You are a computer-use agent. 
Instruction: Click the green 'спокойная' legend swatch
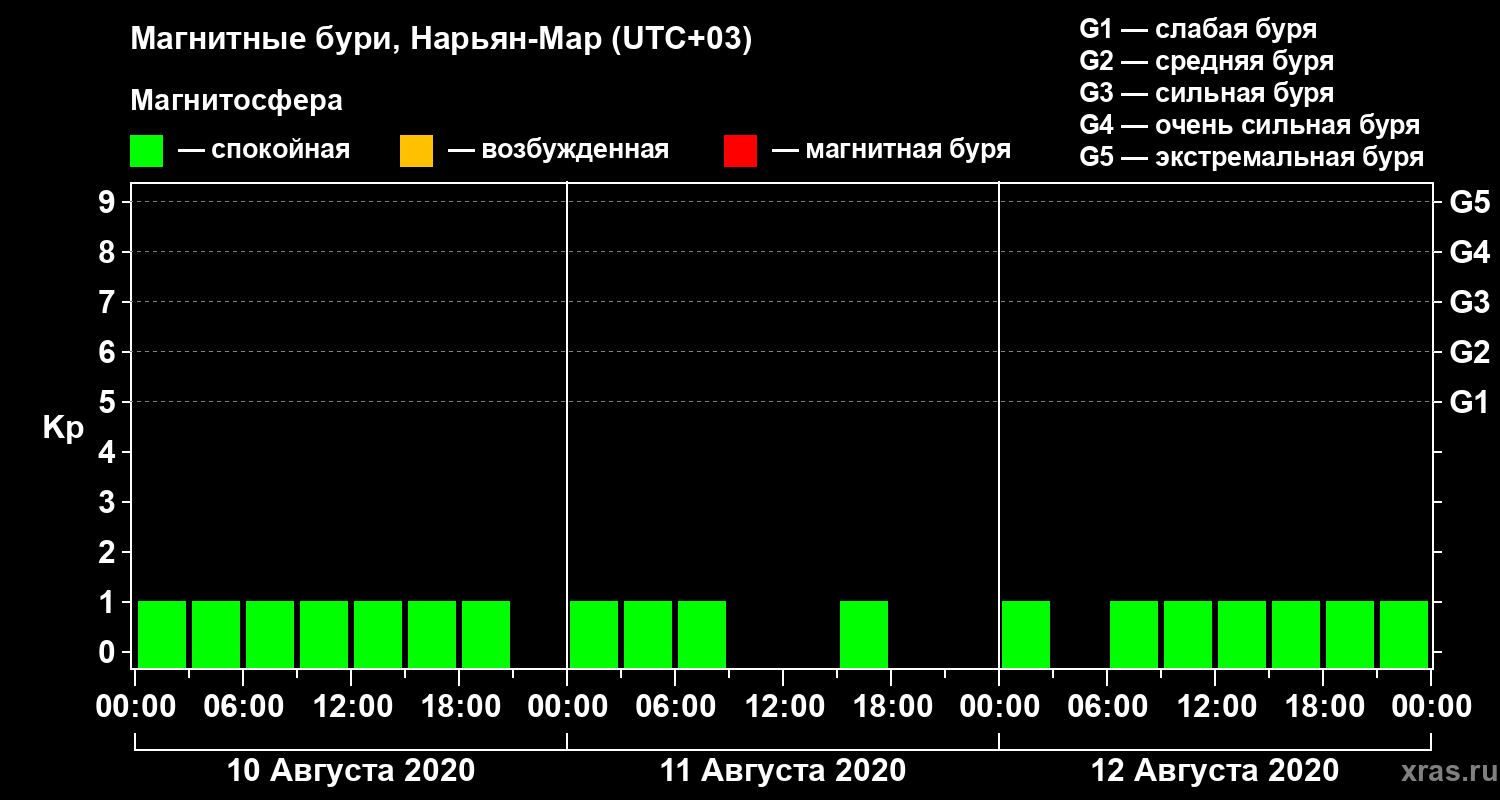coord(146,151)
